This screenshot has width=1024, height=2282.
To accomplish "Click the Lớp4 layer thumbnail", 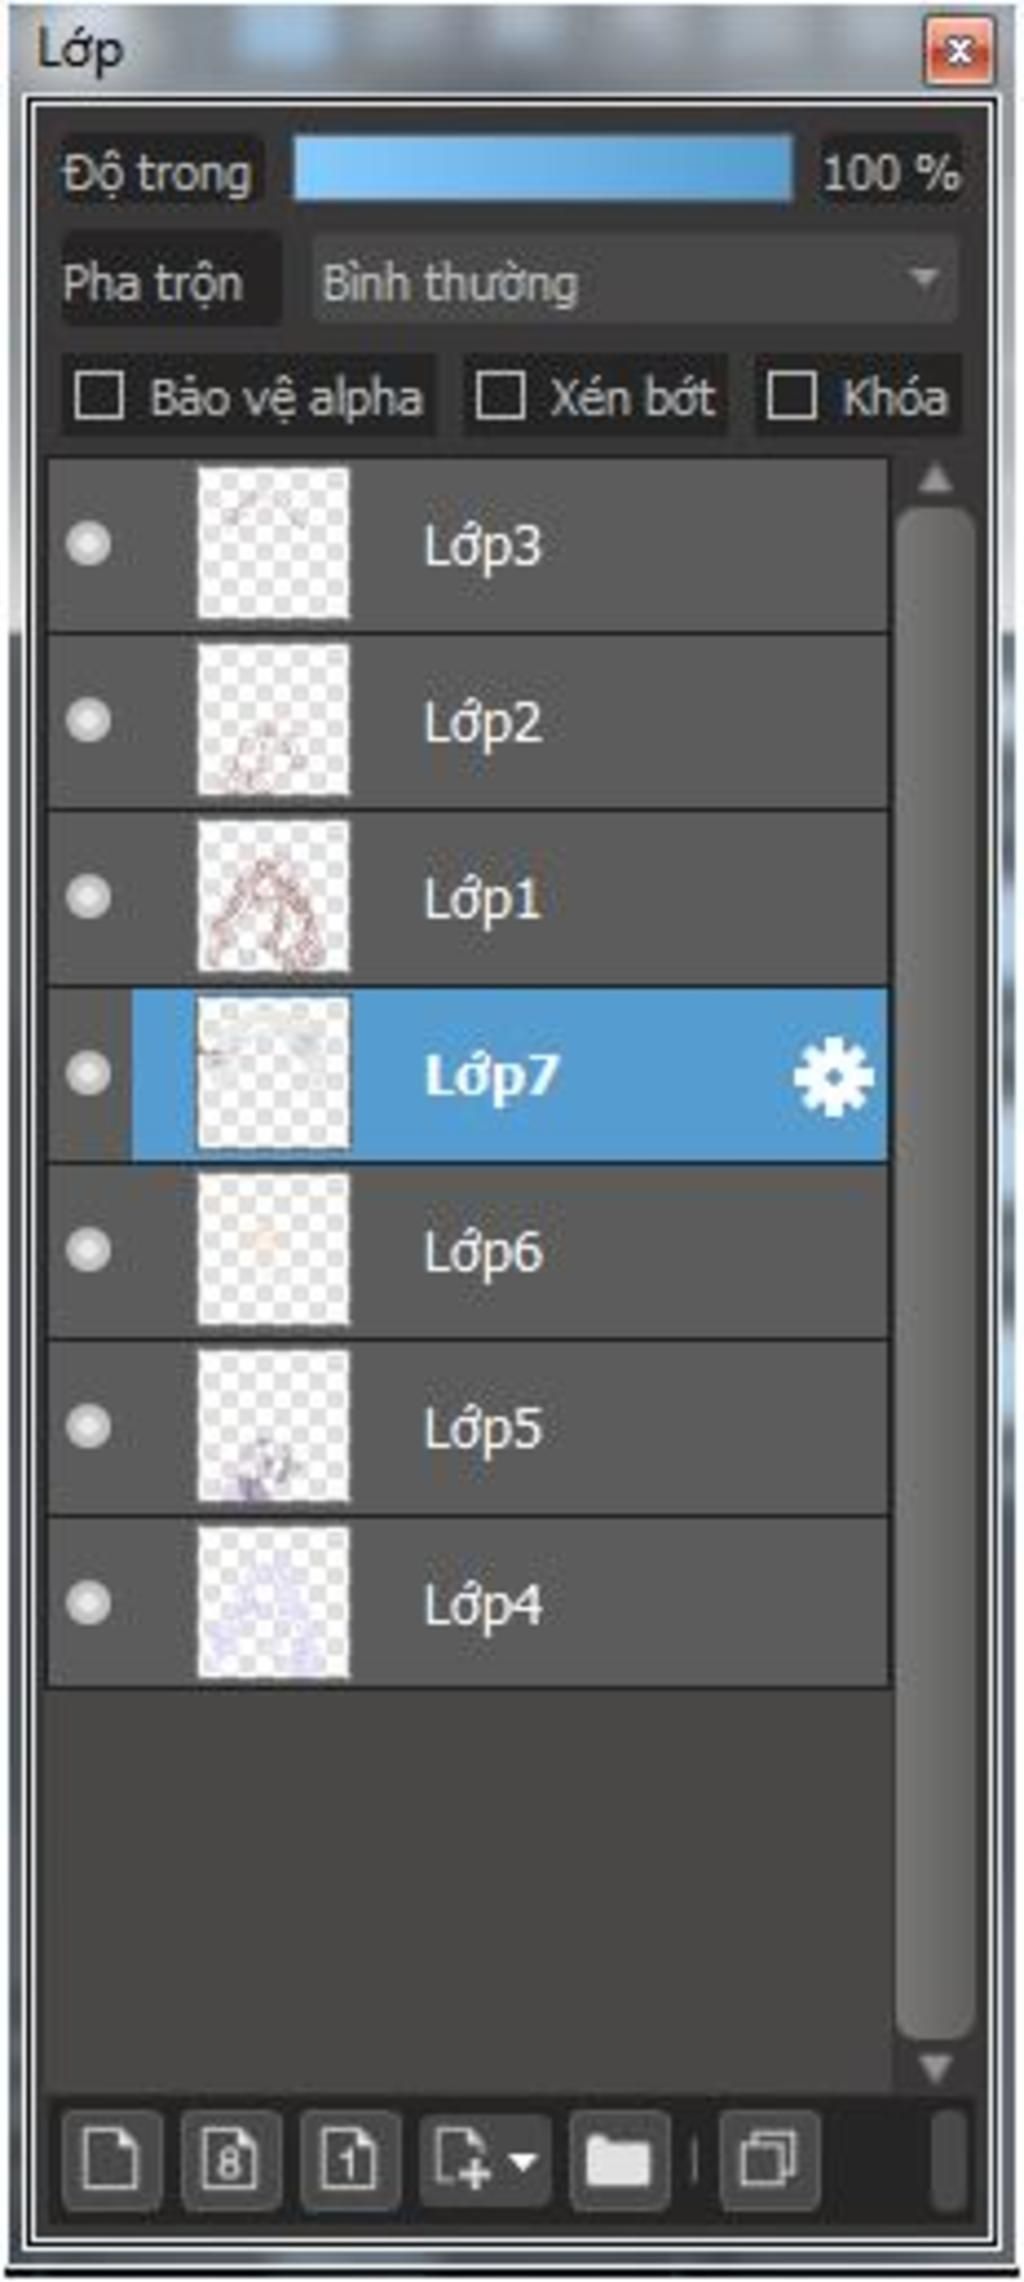I will tap(273, 1603).
